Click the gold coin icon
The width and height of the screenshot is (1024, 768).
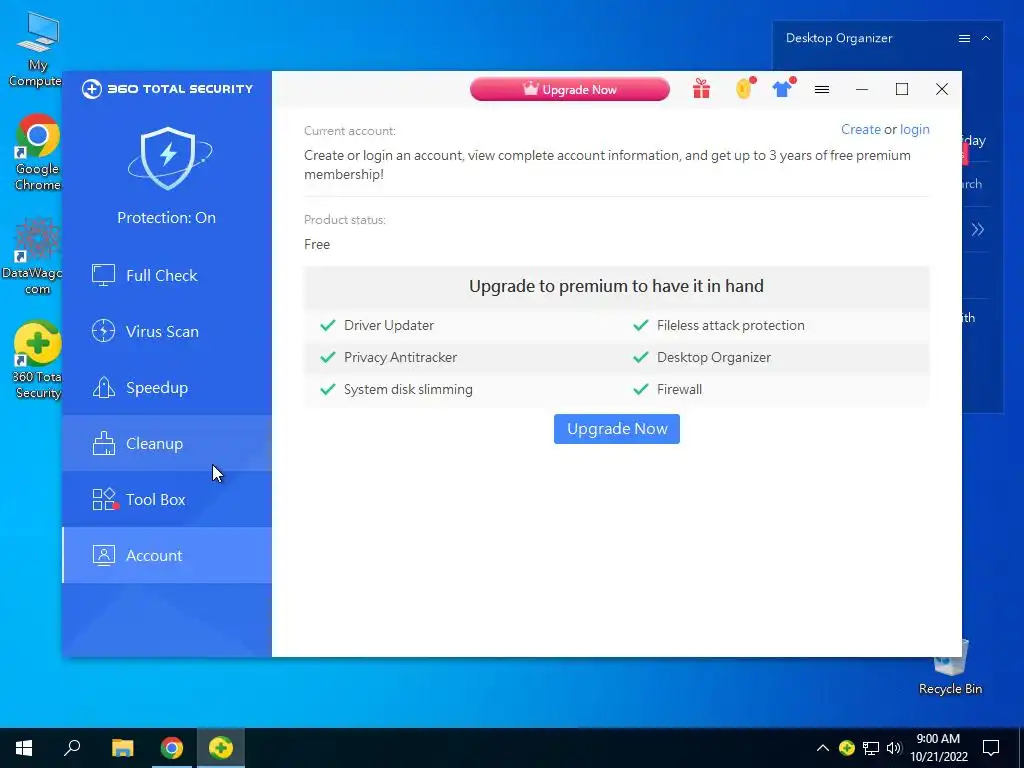click(745, 88)
